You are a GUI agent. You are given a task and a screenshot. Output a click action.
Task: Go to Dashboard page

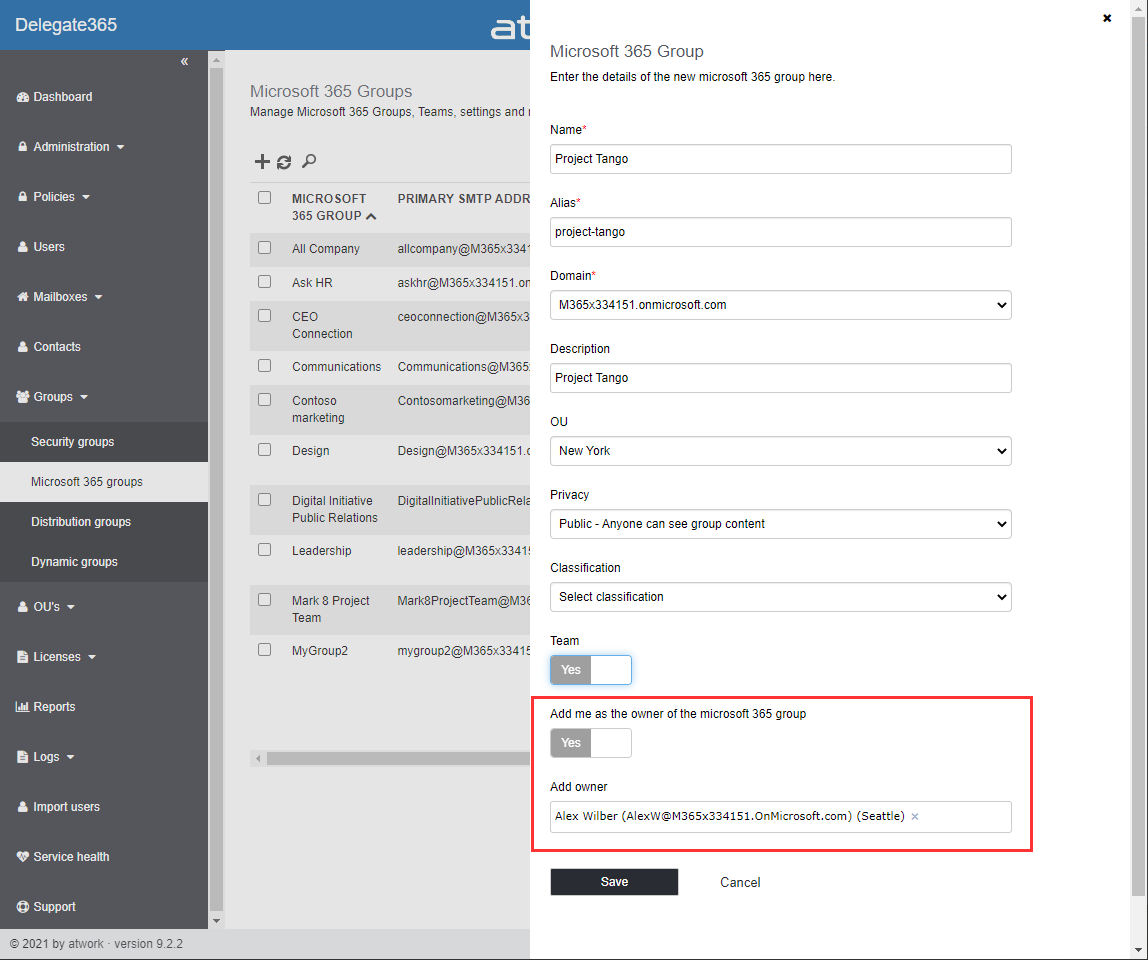[x=63, y=97]
